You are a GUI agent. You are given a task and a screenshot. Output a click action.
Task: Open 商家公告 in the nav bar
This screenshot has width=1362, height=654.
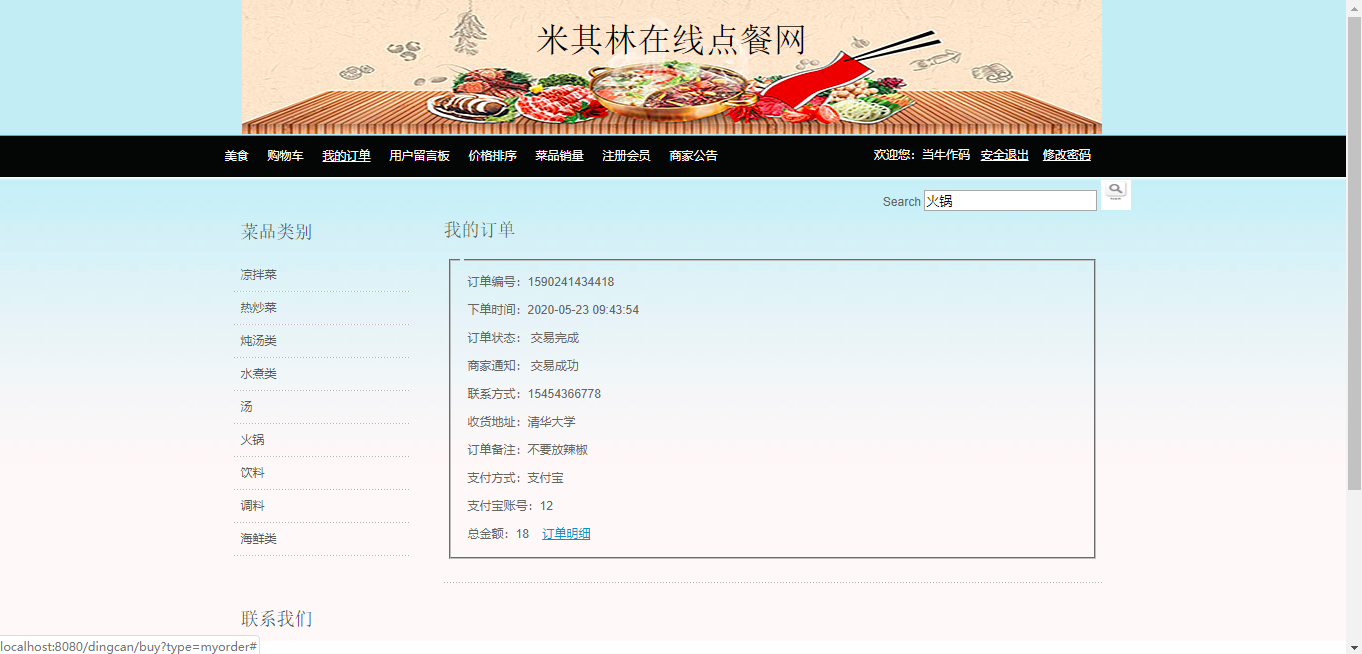click(x=693, y=156)
